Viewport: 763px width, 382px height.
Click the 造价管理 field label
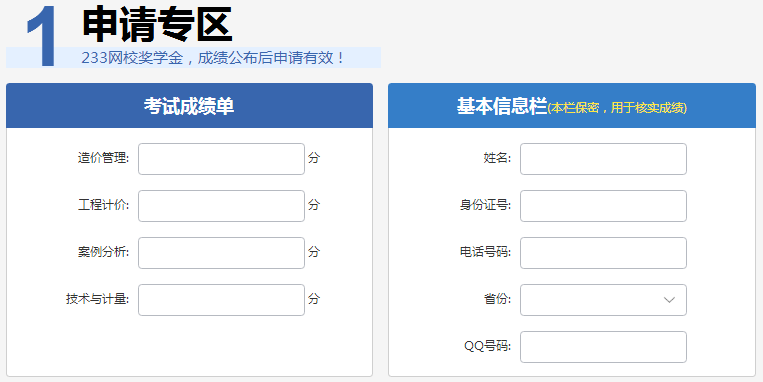(103, 158)
